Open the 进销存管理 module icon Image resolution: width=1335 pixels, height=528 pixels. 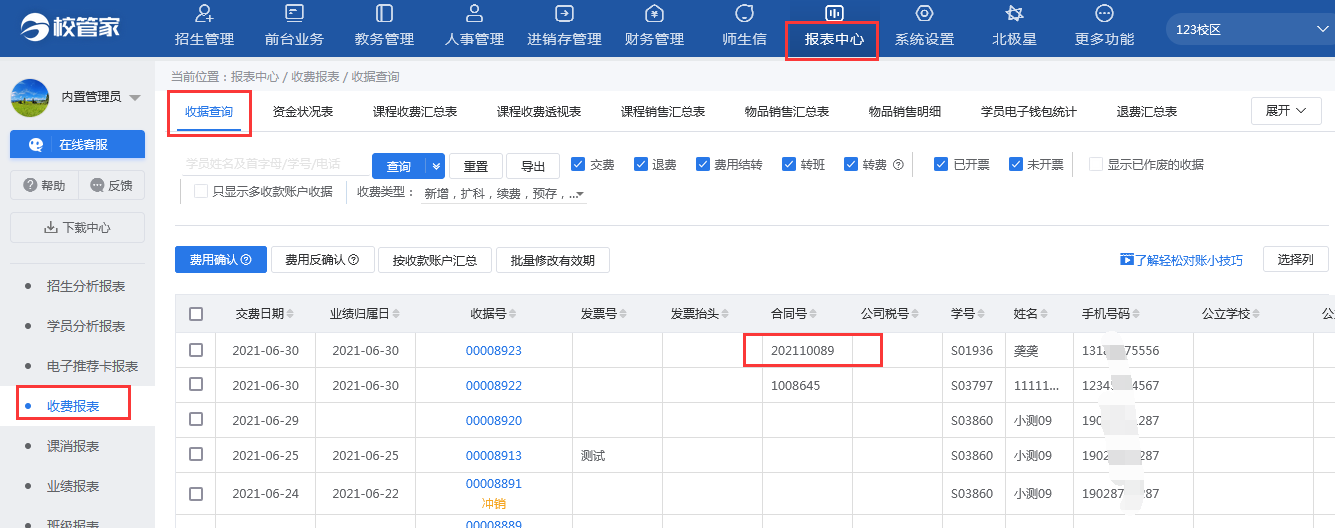pos(564,14)
